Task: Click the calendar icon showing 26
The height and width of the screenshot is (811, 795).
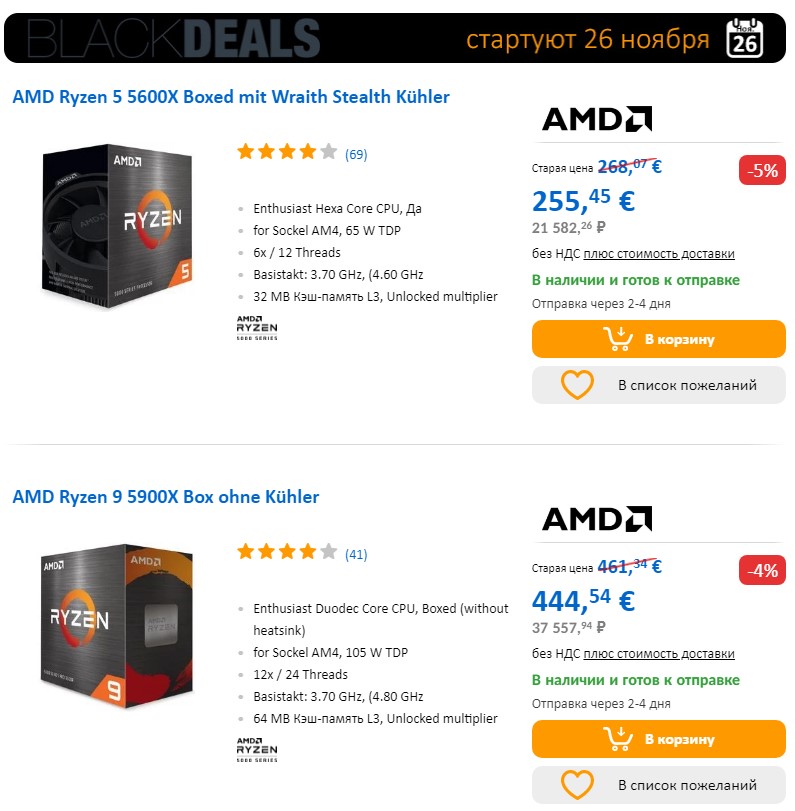Action: (743, 39)
